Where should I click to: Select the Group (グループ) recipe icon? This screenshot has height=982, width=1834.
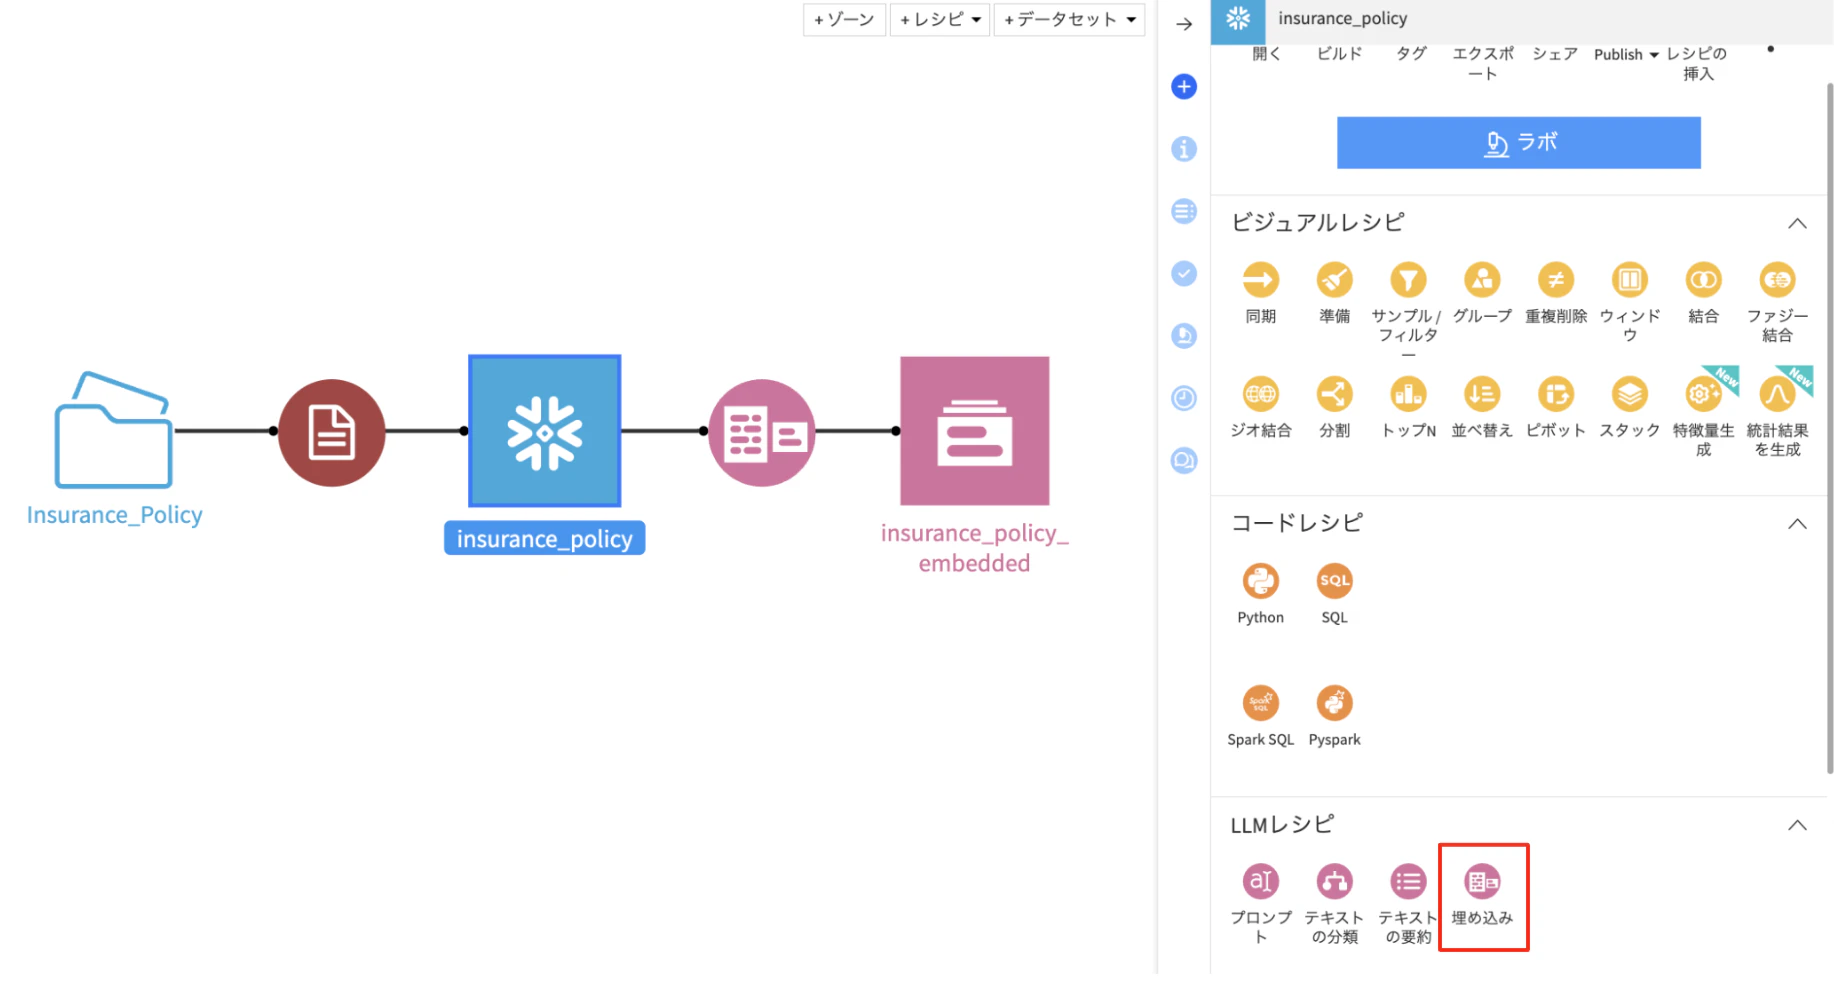tap(1482, 280)
